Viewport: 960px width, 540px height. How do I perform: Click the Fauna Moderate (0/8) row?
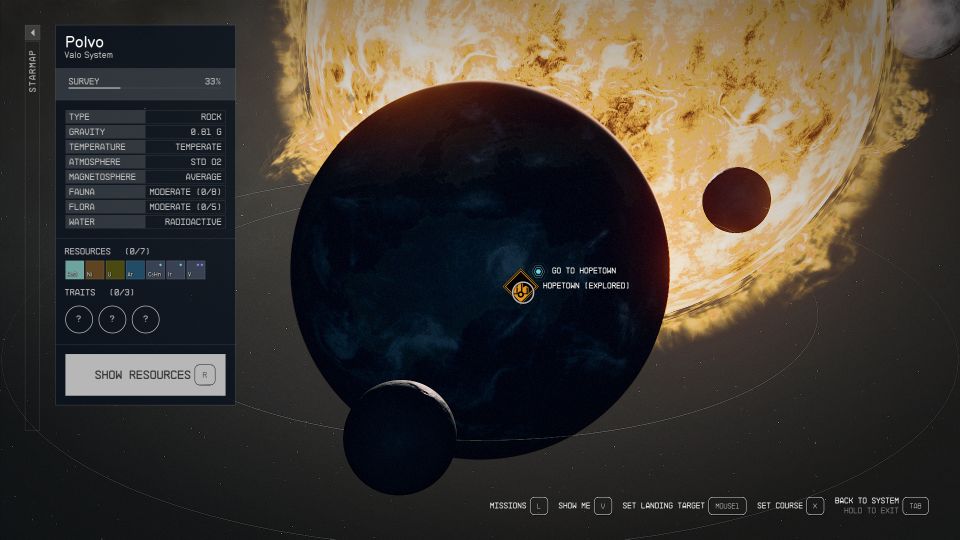[145, 192]
